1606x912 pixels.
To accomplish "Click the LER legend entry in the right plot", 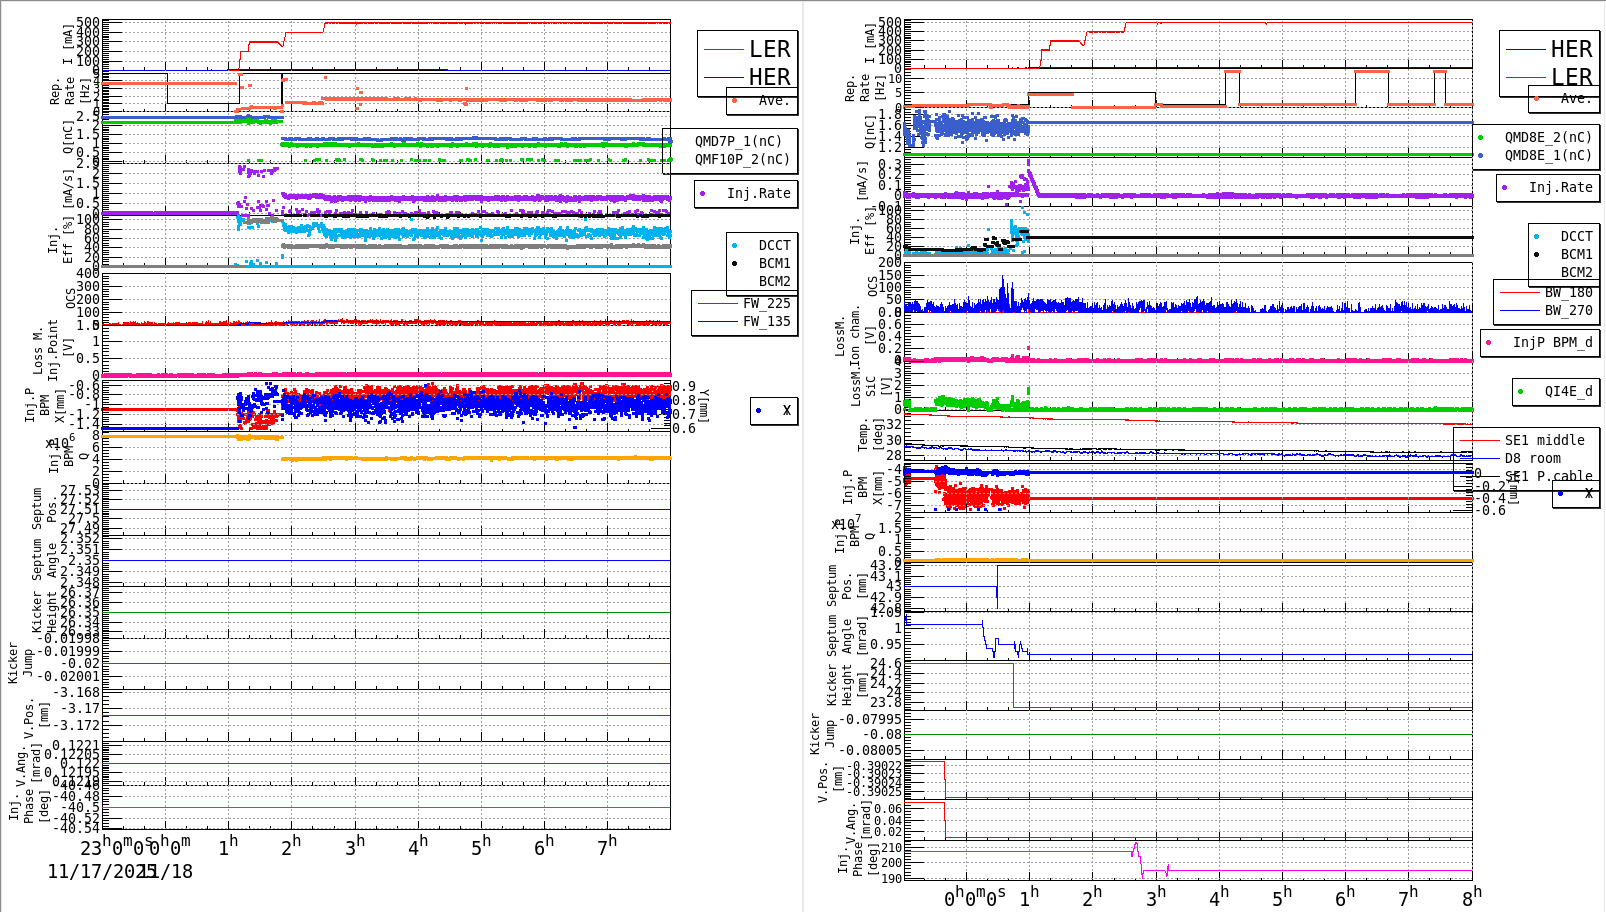I will tap(1572, 77).
